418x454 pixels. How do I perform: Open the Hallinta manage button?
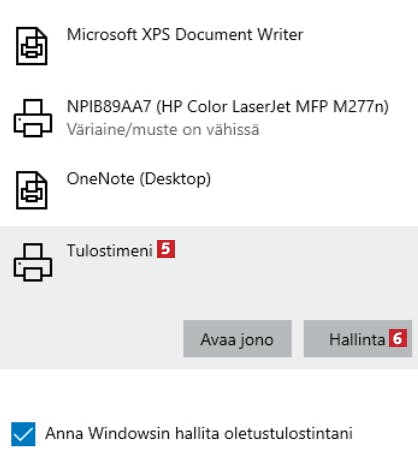point(358,339)
